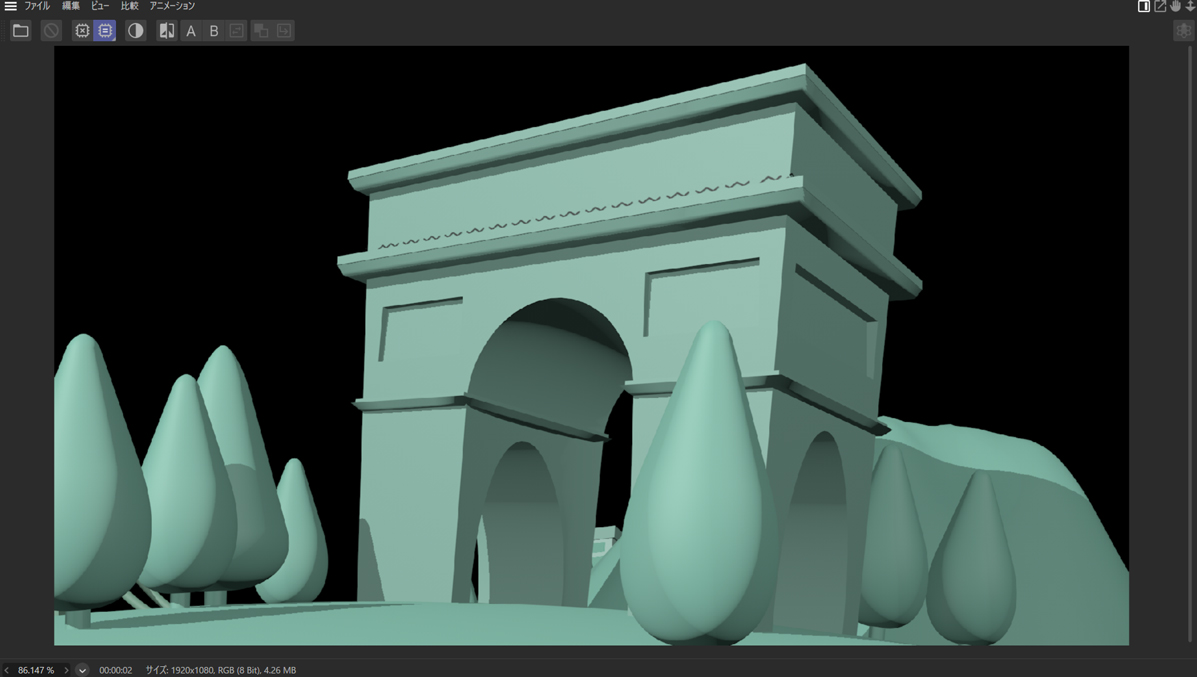This screenshot has width=1197, height=677.
Task: Open the アニメーション menu
Action: 172,6
